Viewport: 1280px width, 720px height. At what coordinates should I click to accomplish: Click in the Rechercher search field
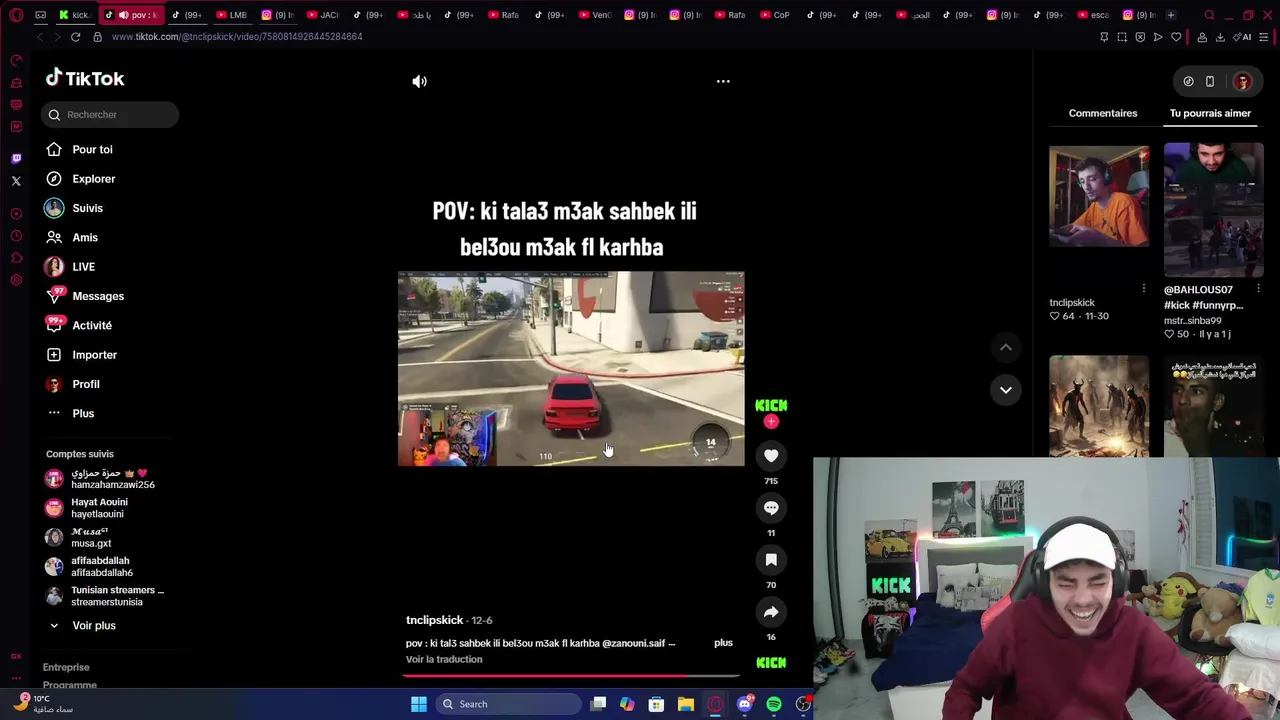click(x=110, y=115)
